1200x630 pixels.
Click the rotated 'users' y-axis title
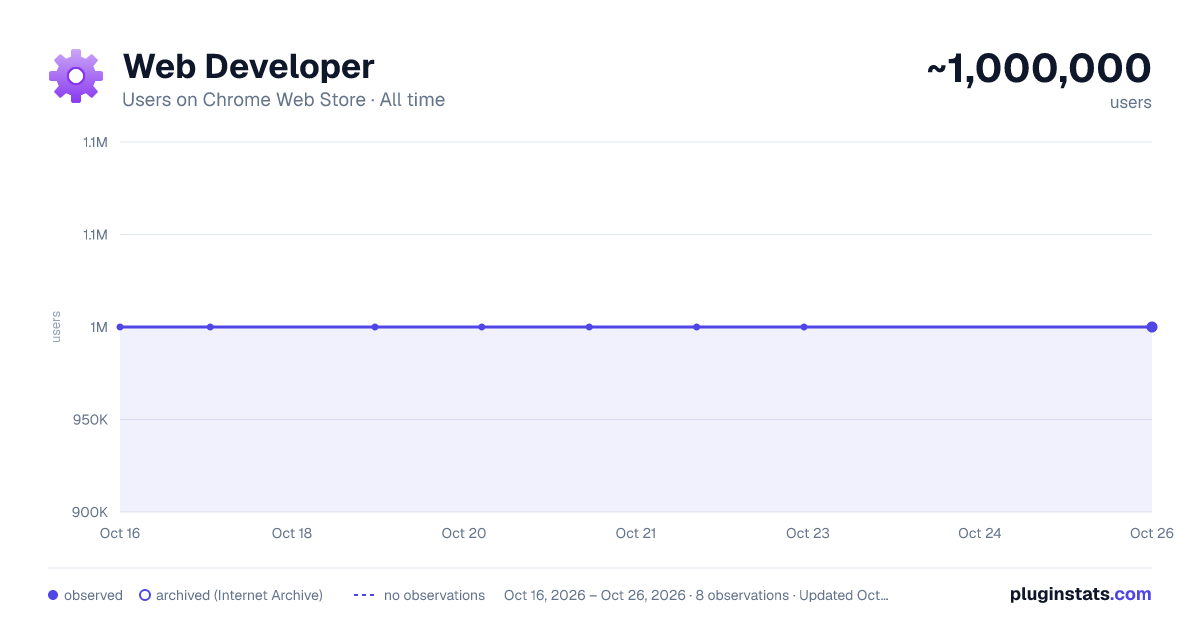tap(56, 327)
